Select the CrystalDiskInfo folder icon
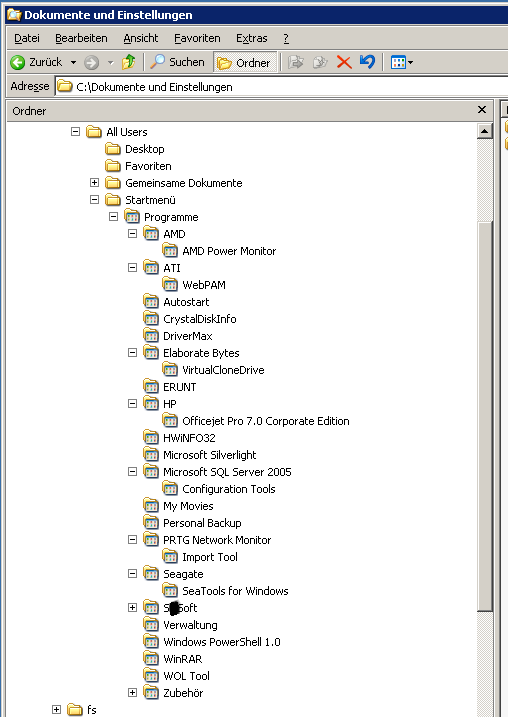 pos(151,318)
